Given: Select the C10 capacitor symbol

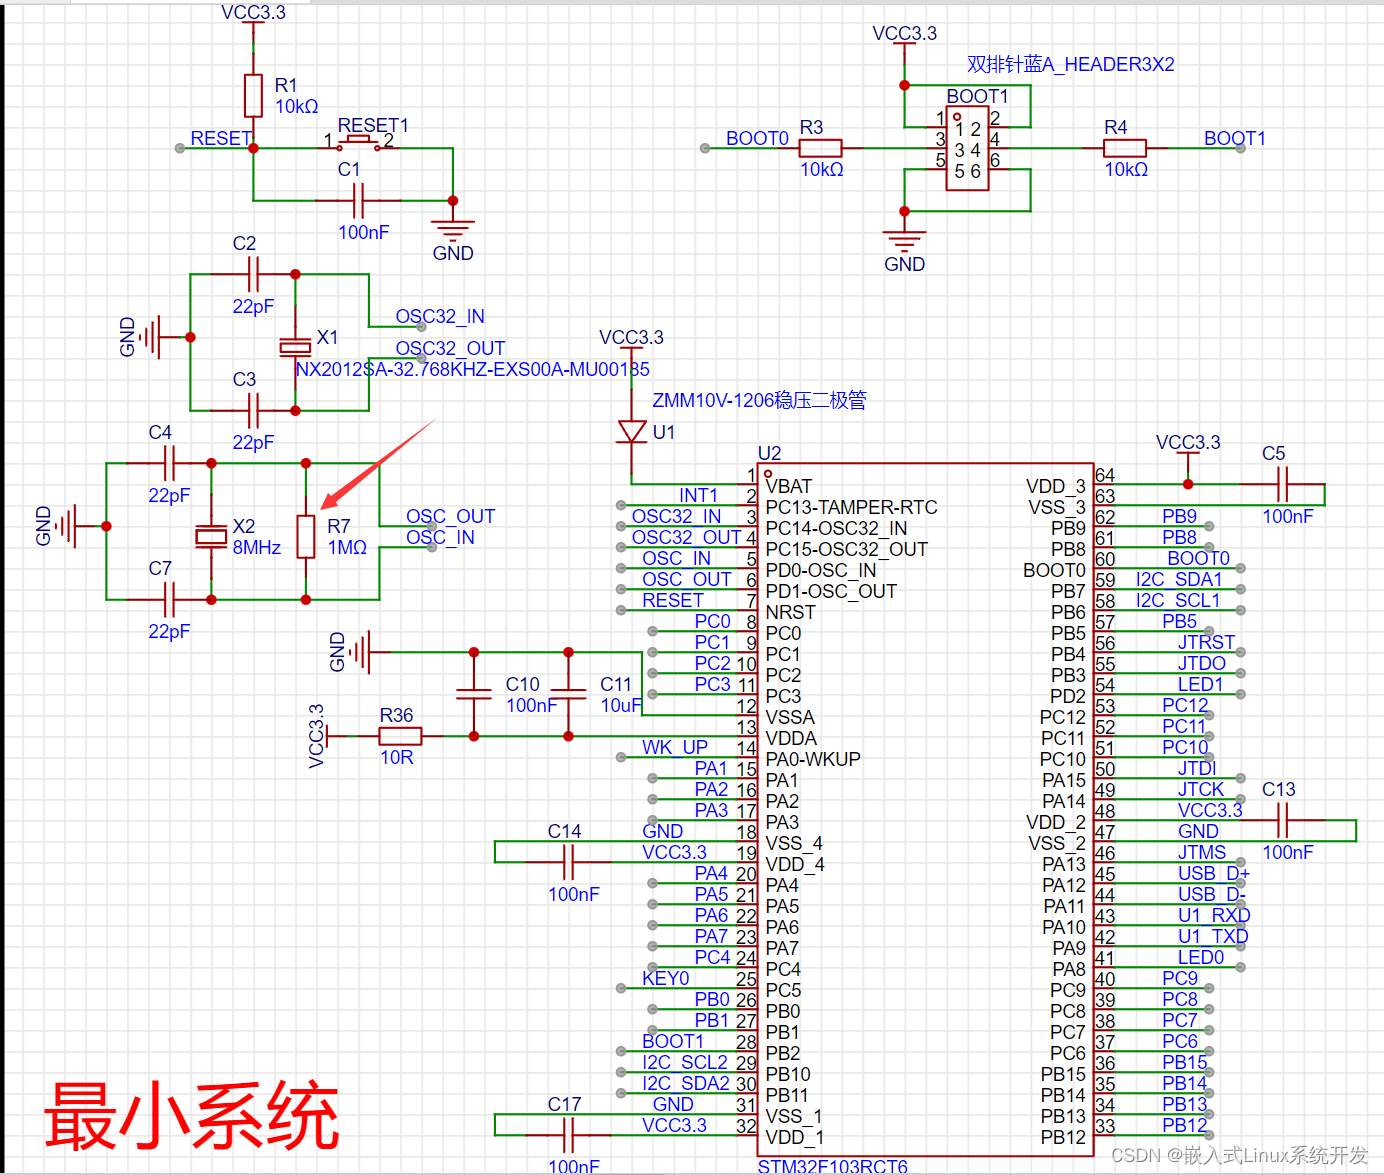Looking at the screenshot, I should coord(474,694).
